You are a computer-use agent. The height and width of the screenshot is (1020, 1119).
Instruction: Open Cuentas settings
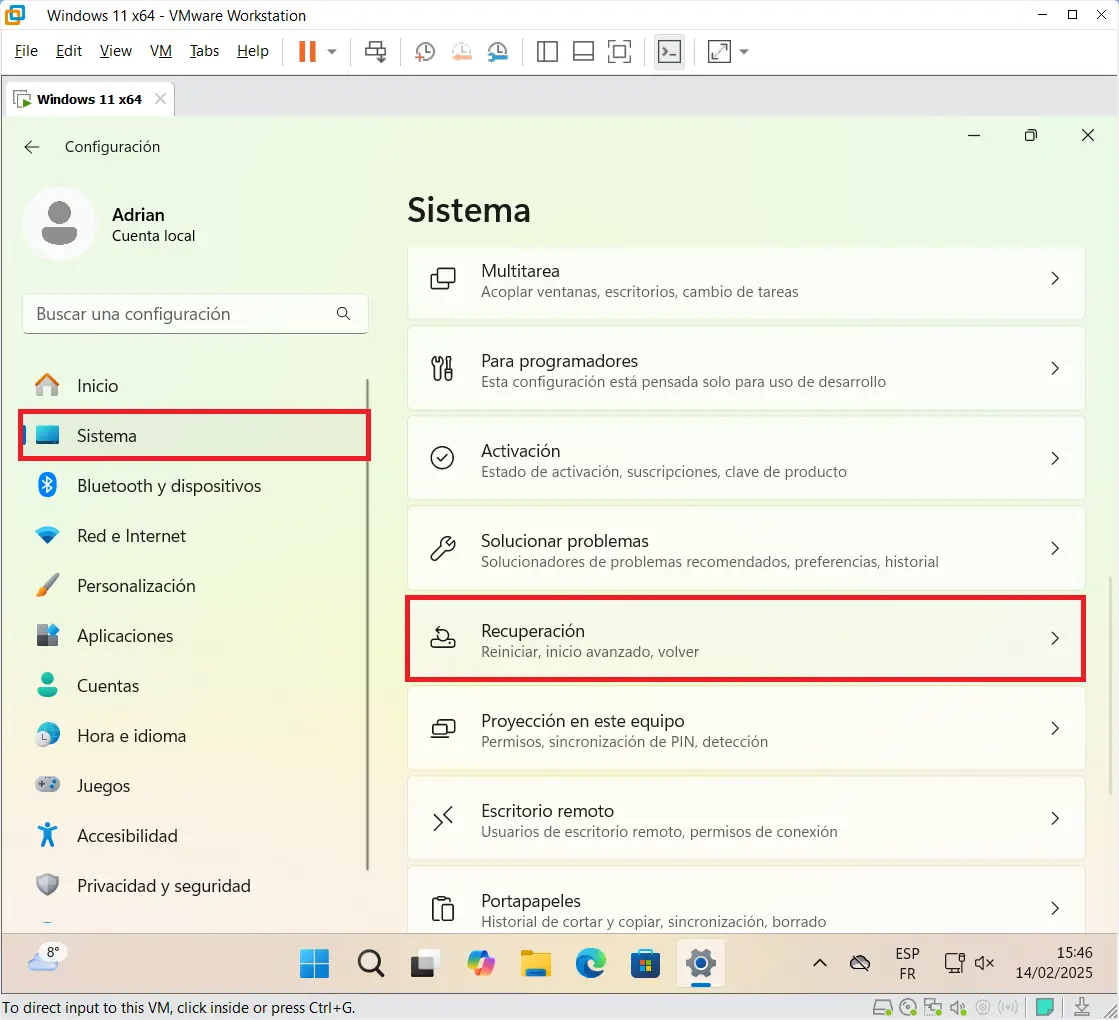tap(193, 685)
